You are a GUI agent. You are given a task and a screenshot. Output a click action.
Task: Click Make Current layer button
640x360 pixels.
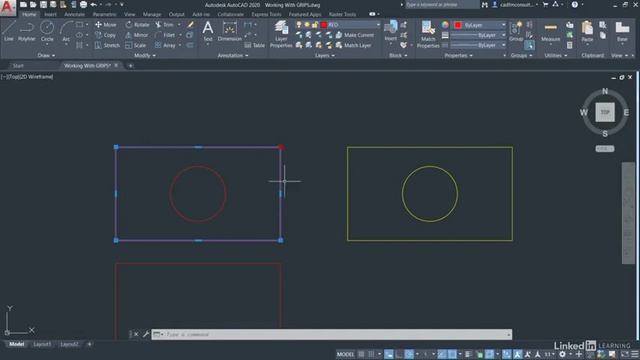(x=355, y=35)
